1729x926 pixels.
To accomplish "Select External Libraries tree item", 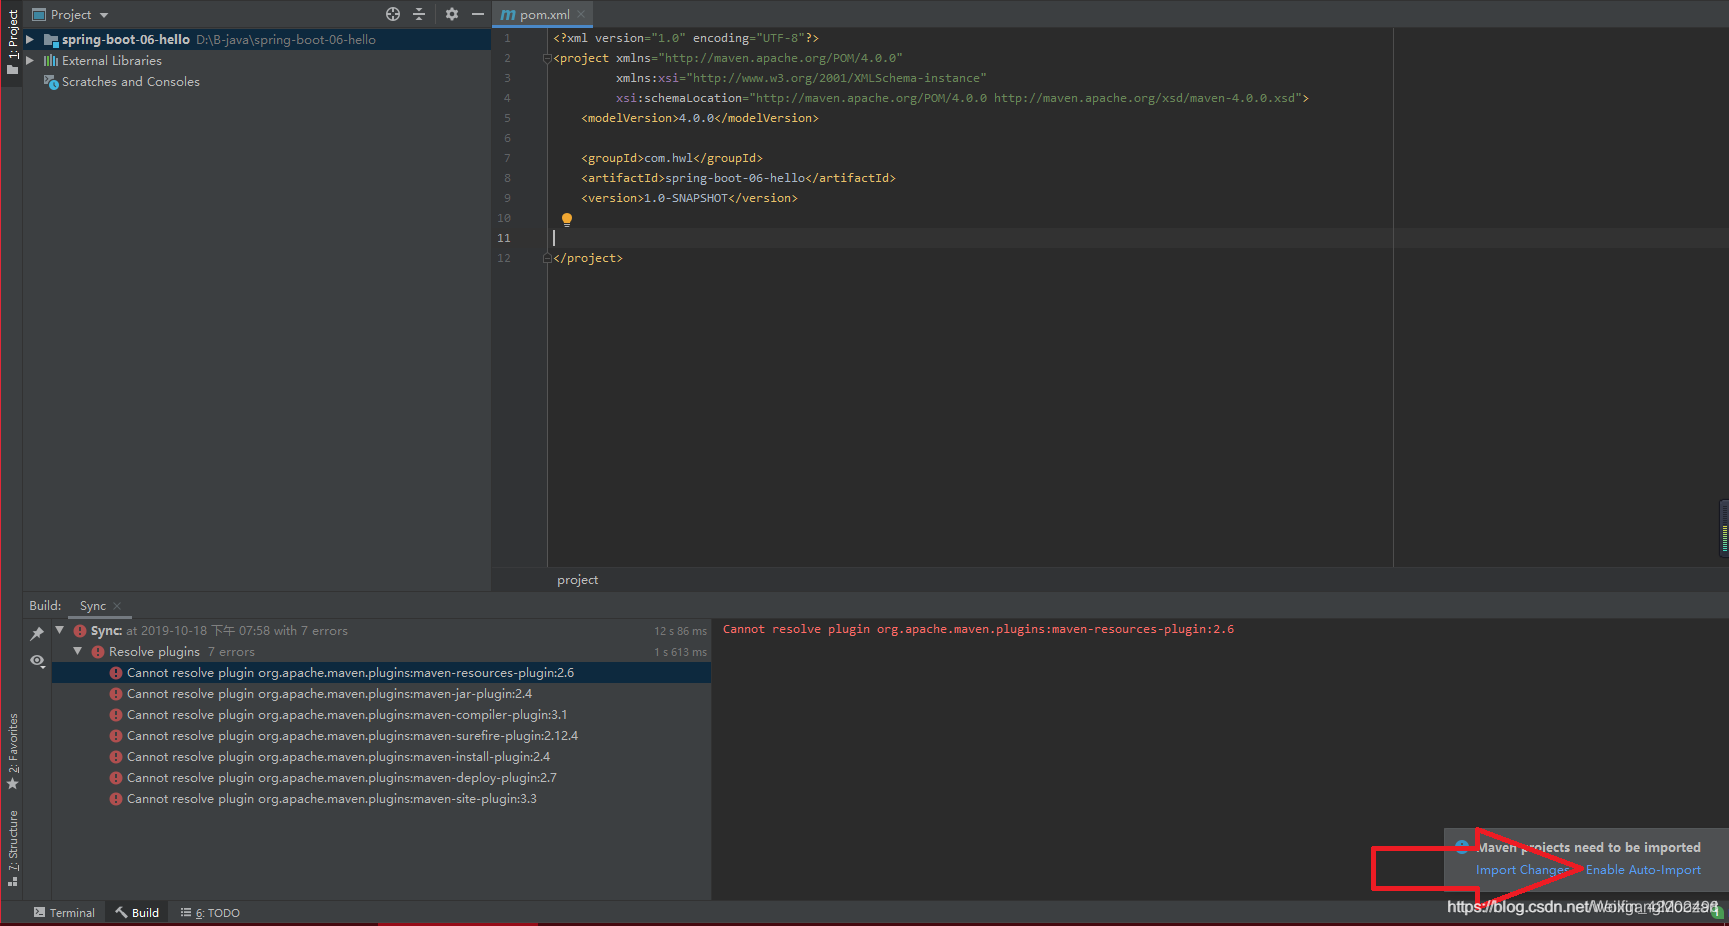I will tap(111, 61).
